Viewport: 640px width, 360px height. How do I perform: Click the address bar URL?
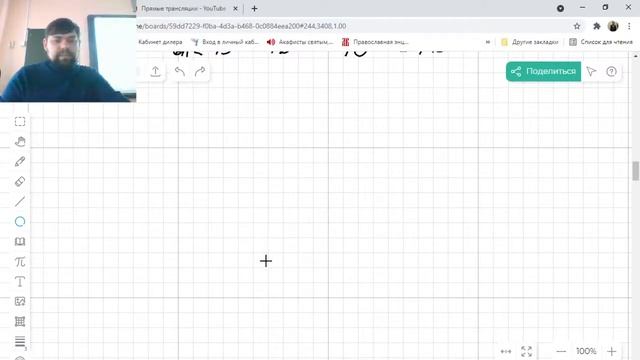pos(241,26)
